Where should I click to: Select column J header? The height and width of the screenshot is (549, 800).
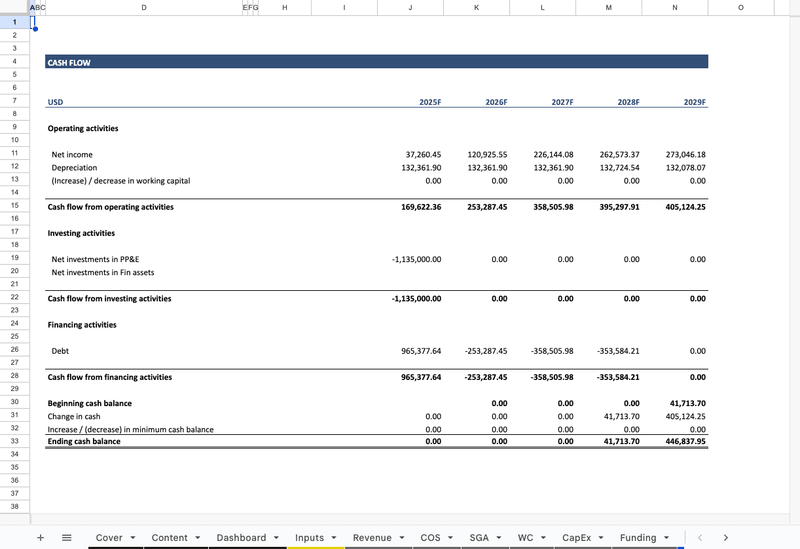click(410, 7)
